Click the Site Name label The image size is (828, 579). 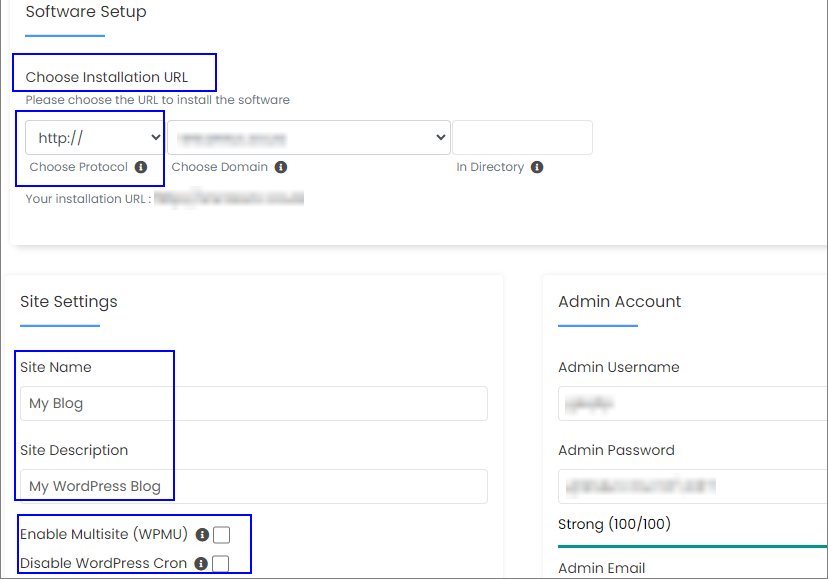pyautogui.click(x=56, y=367)
